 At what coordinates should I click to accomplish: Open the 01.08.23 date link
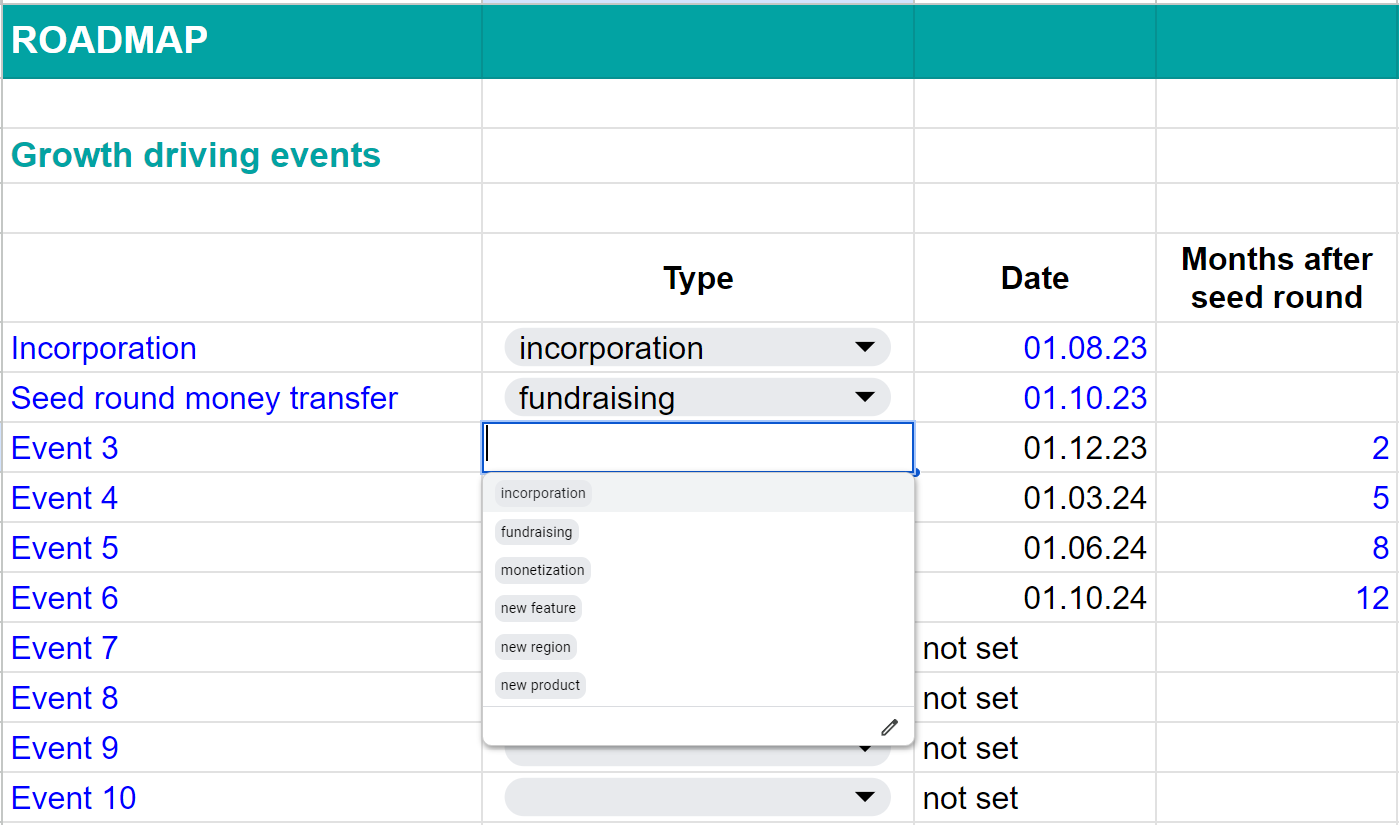click(x=1085, y=347)
